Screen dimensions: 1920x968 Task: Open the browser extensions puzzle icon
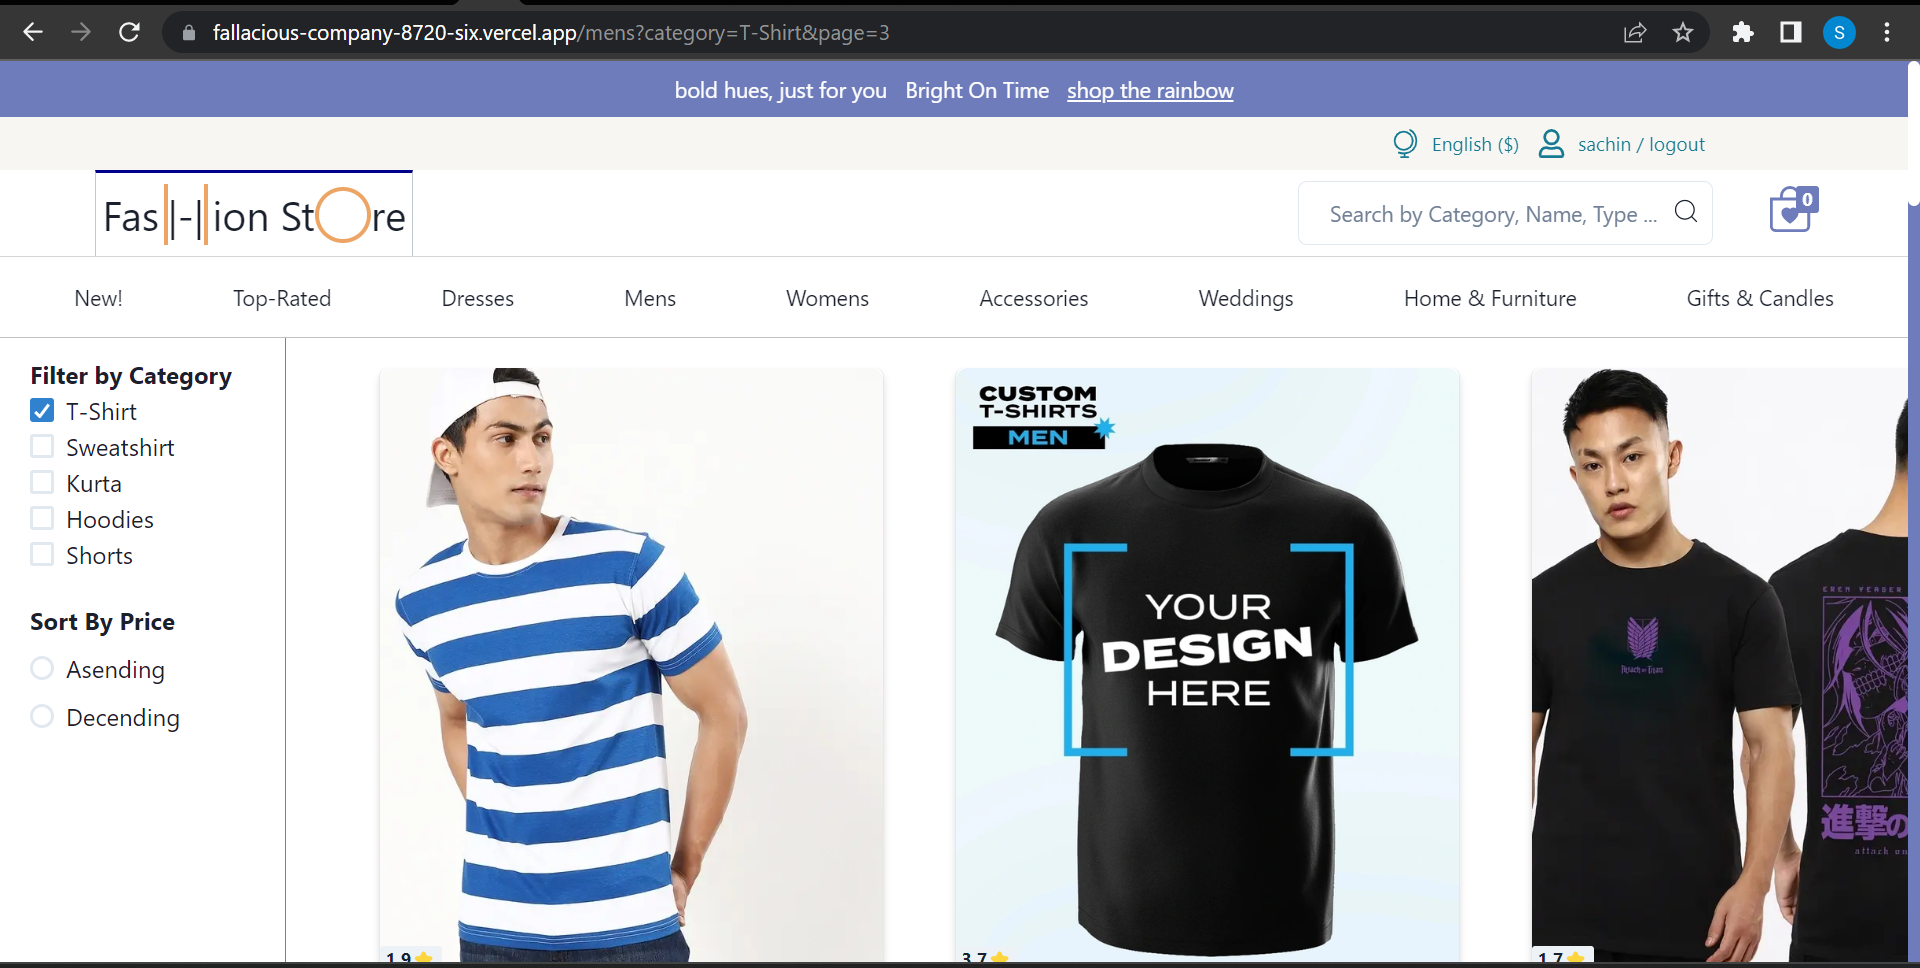click(x=1742, y=33)
